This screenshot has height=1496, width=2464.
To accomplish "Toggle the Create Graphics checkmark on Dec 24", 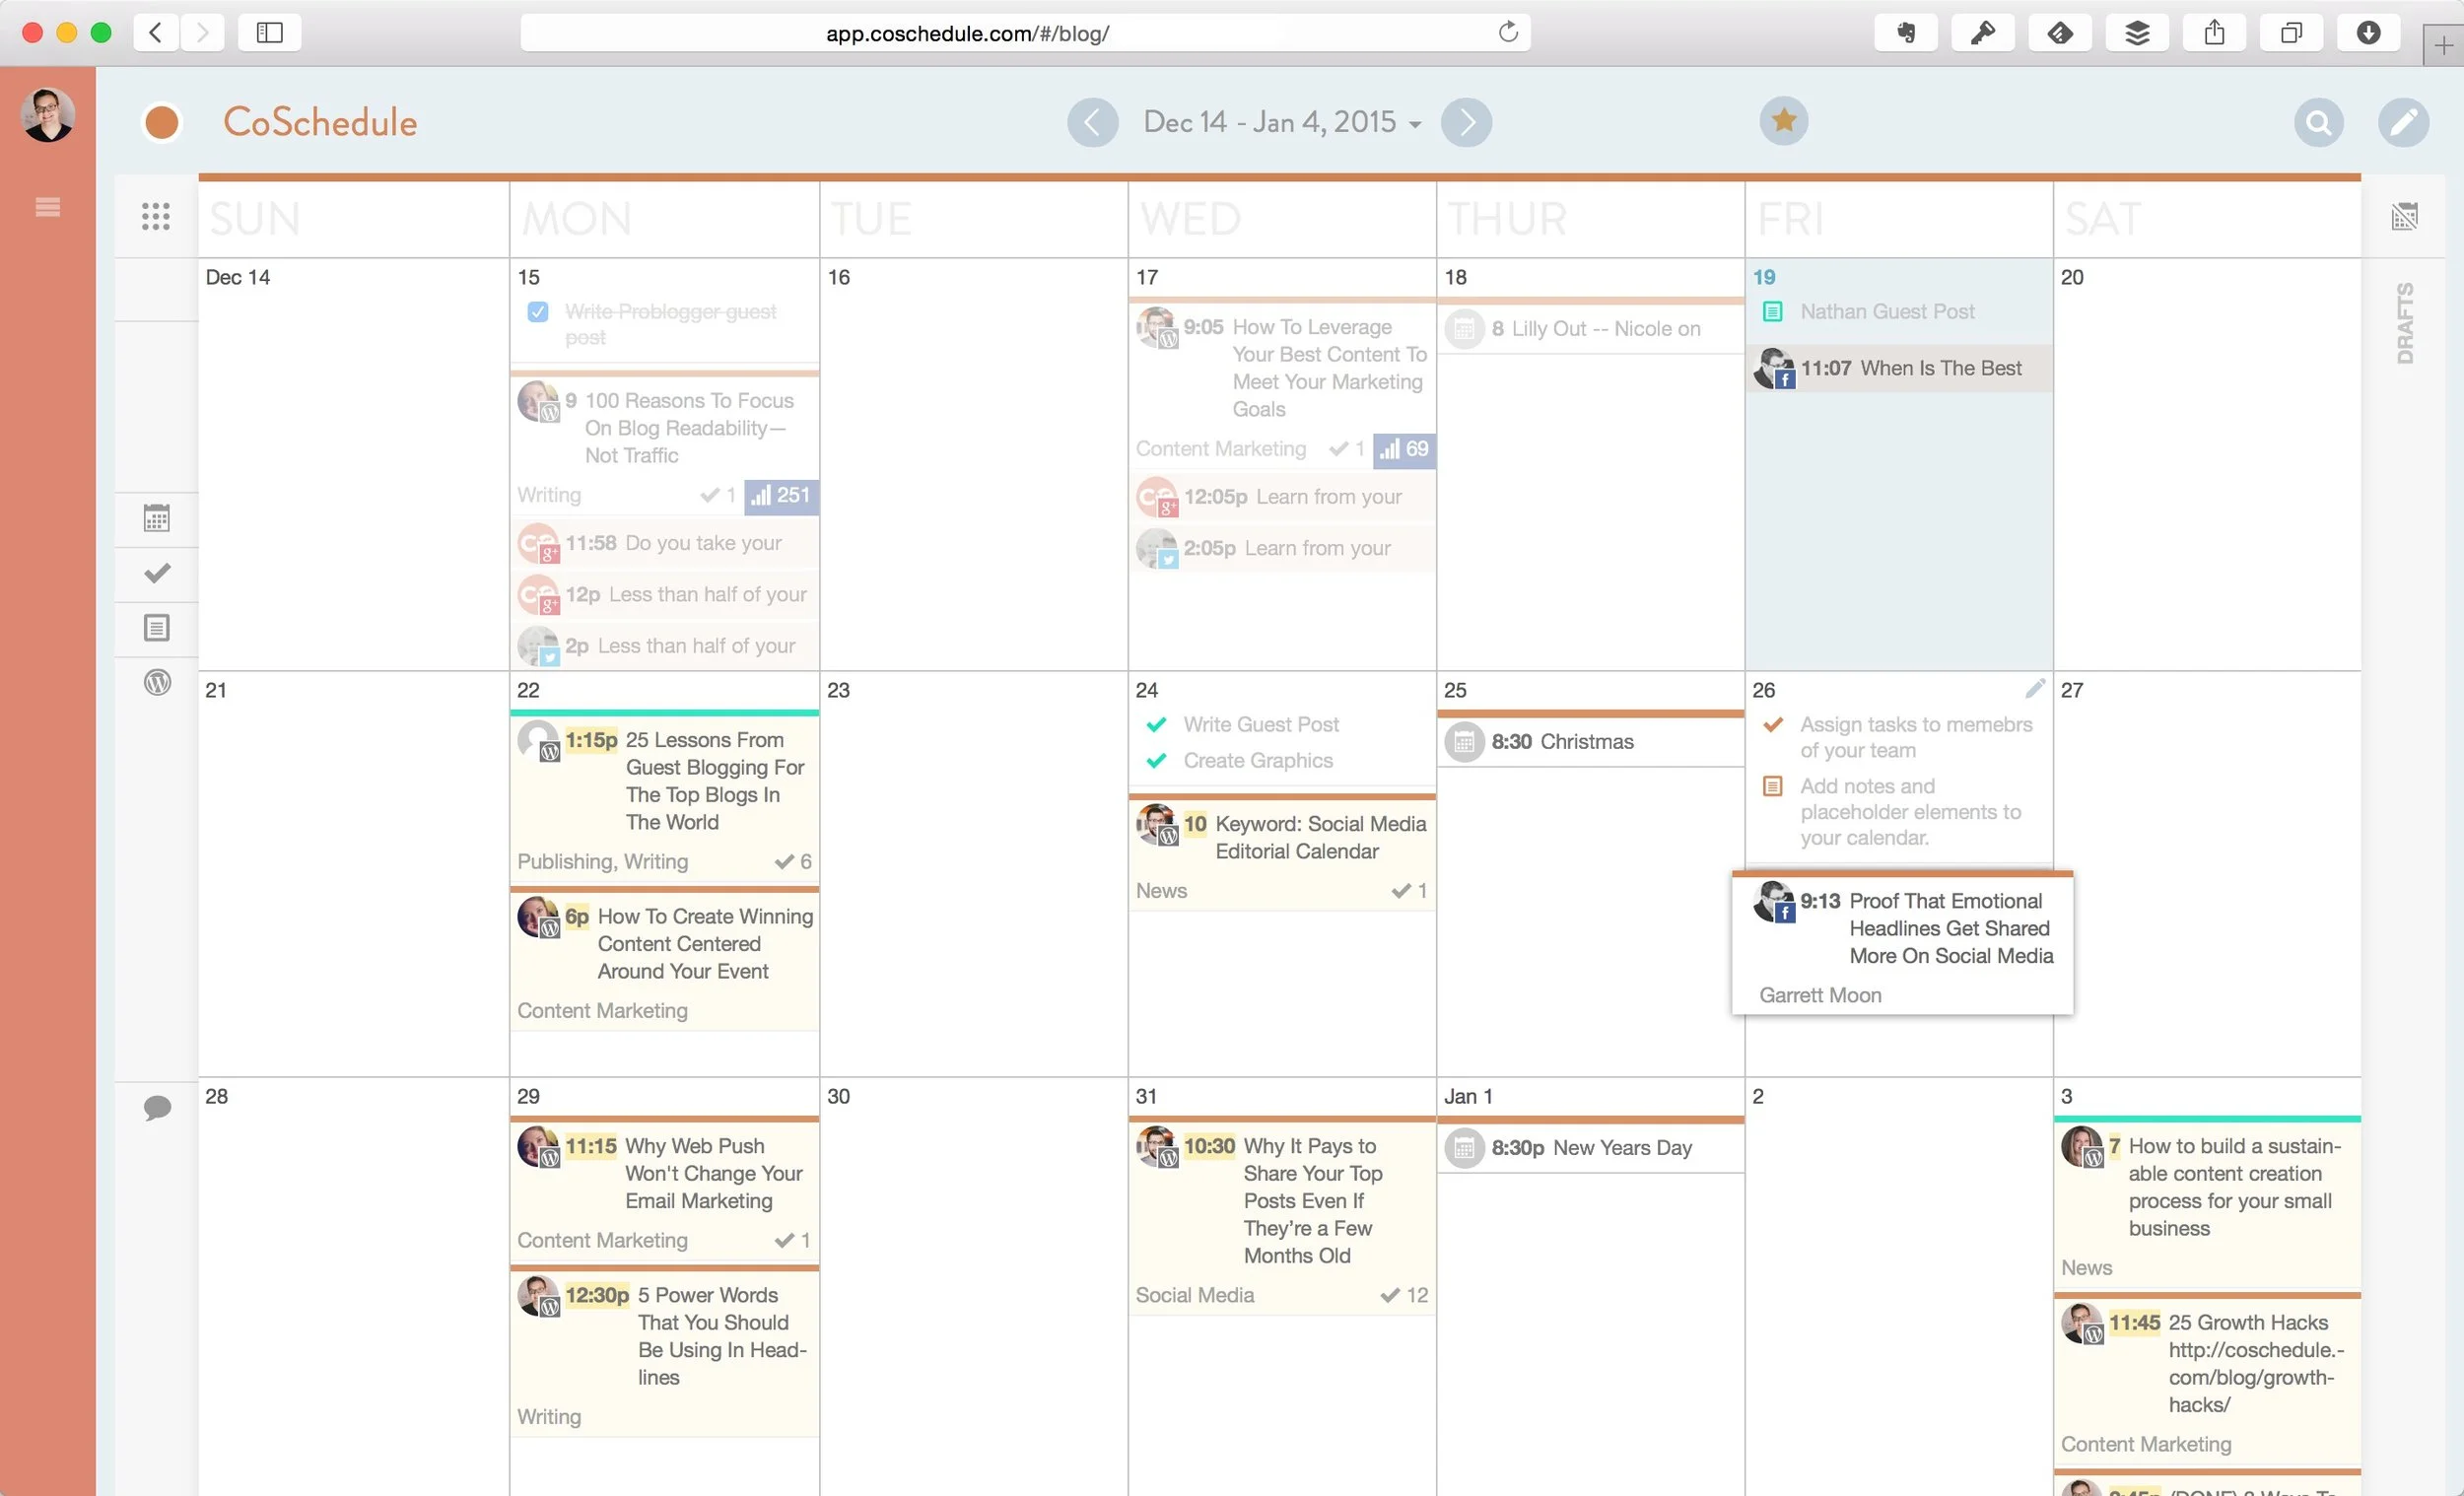I will point(1157,760).
